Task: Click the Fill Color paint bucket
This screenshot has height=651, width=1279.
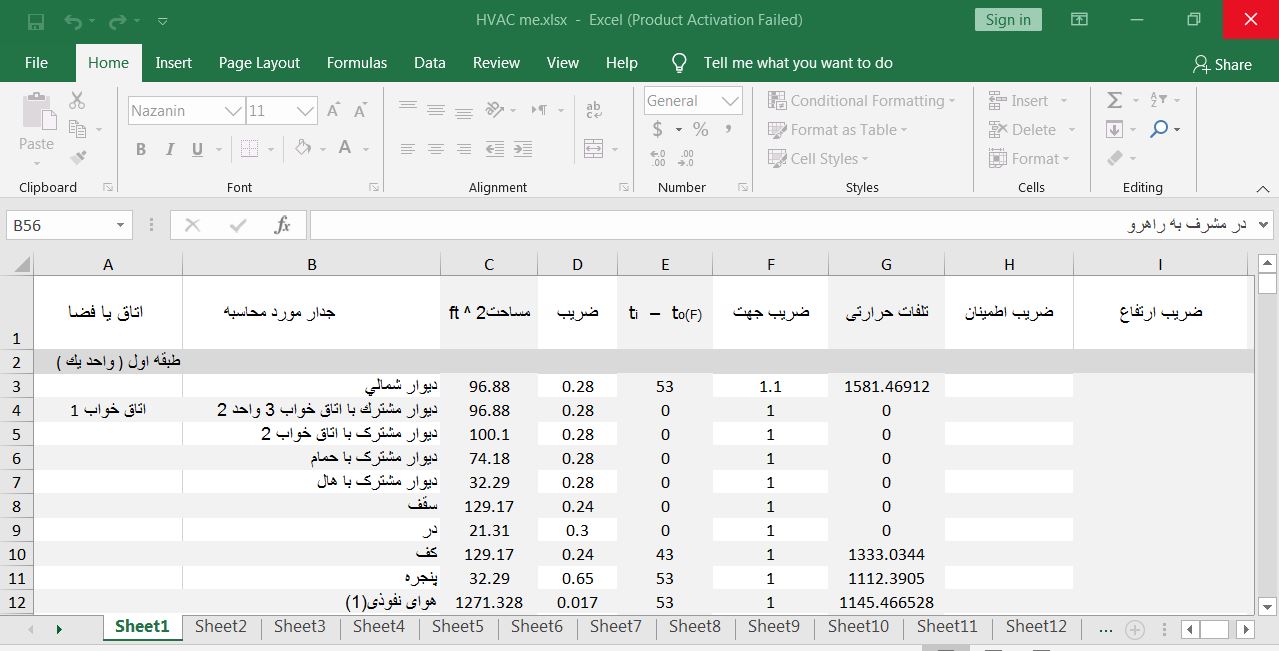Action: pyautogui.click(x=303, y=149)
